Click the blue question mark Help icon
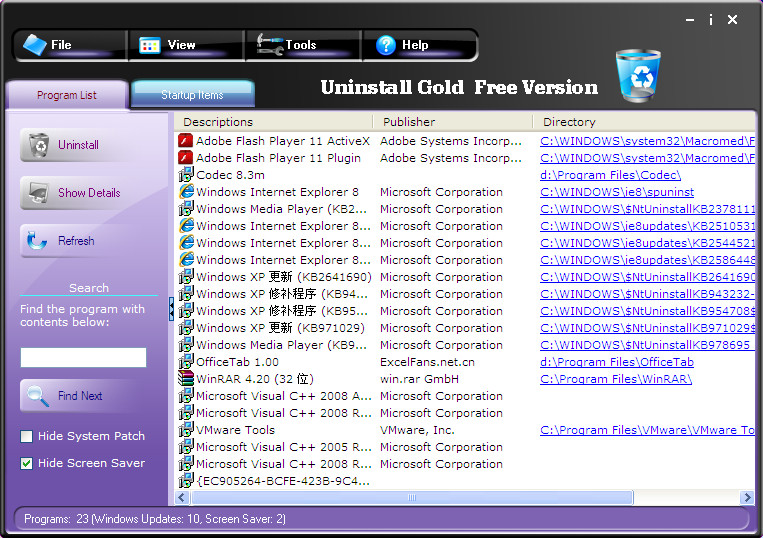Image resolution: width=763 pixels, height=538 pixels. [386, 45]
